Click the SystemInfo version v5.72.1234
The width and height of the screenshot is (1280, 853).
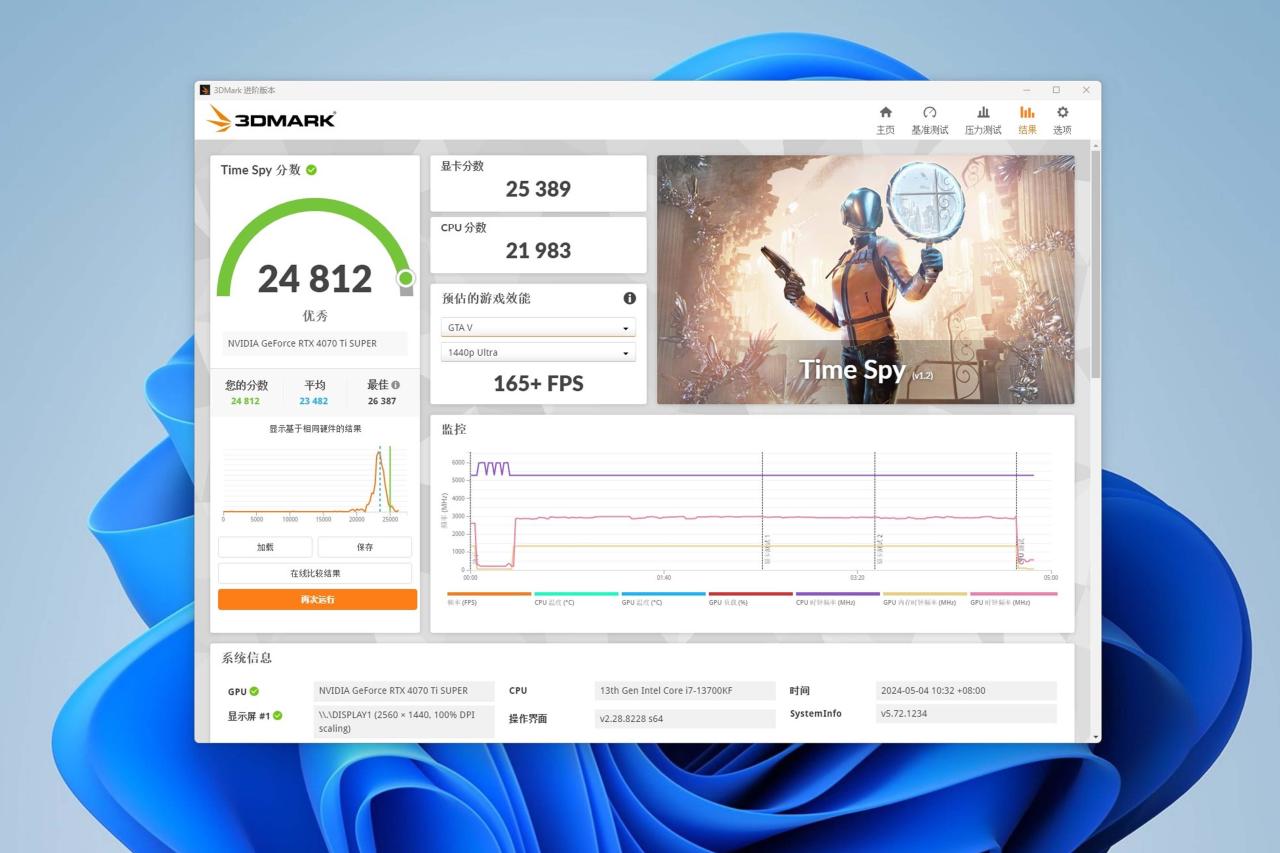click(x=966, y=714)
